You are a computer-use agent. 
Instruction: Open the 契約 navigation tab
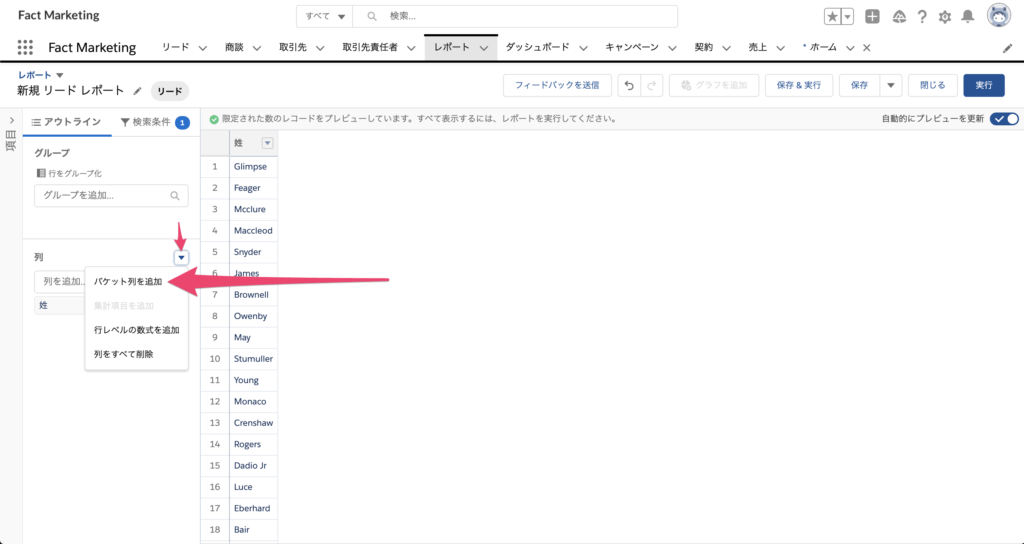(x=703, y=48)
